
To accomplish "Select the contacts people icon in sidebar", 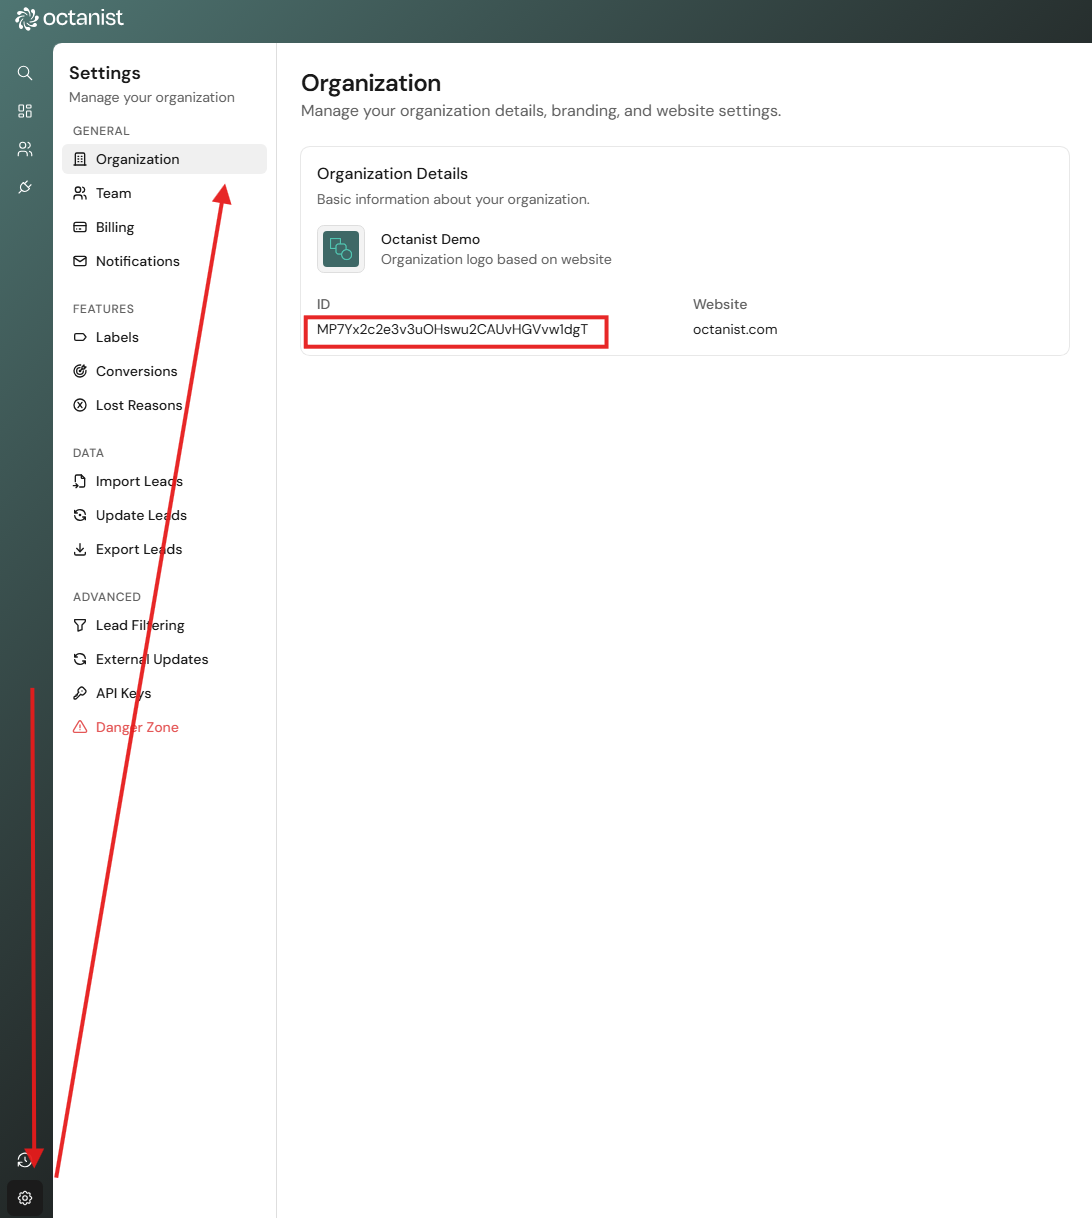I will click(x=25, y=149).
